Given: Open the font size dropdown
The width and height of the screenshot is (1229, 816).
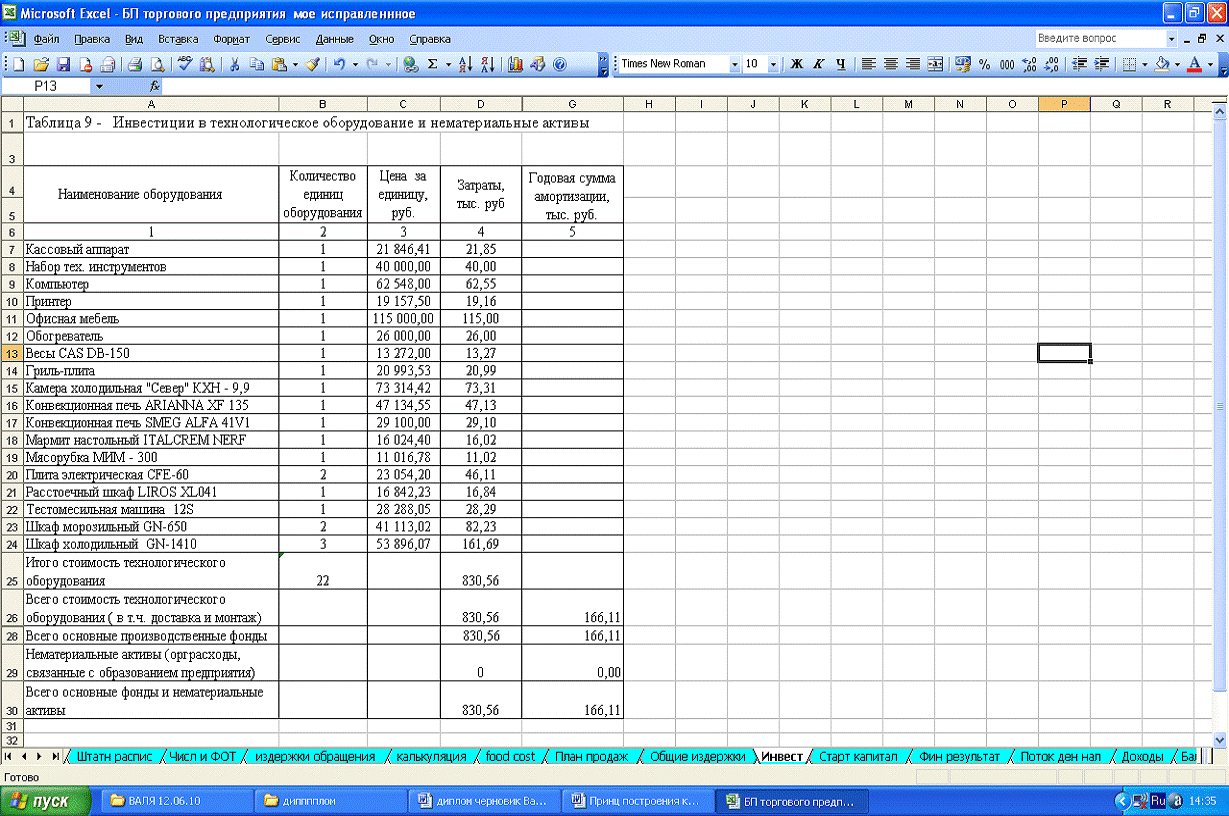Looking at the screenshot, I should [x=775, y=64].
